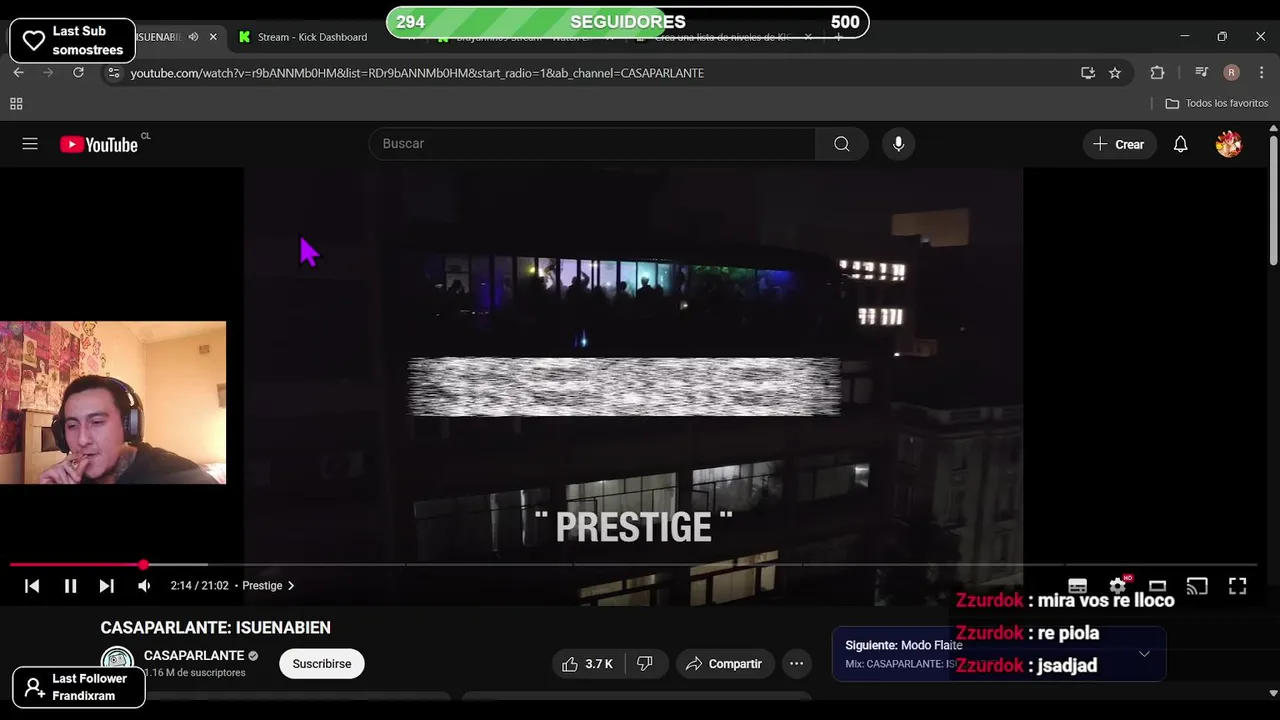Pause the playing video

coord(70,586)
